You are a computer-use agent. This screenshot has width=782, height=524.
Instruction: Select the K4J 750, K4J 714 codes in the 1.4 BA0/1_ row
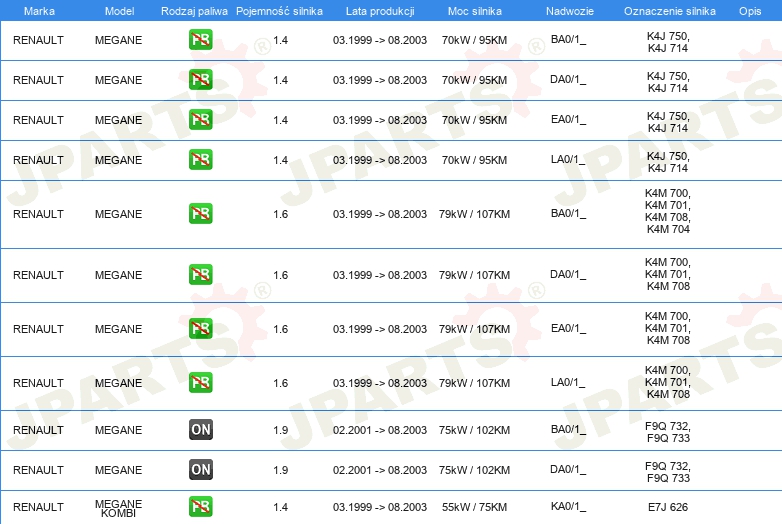tap(668, 42)
